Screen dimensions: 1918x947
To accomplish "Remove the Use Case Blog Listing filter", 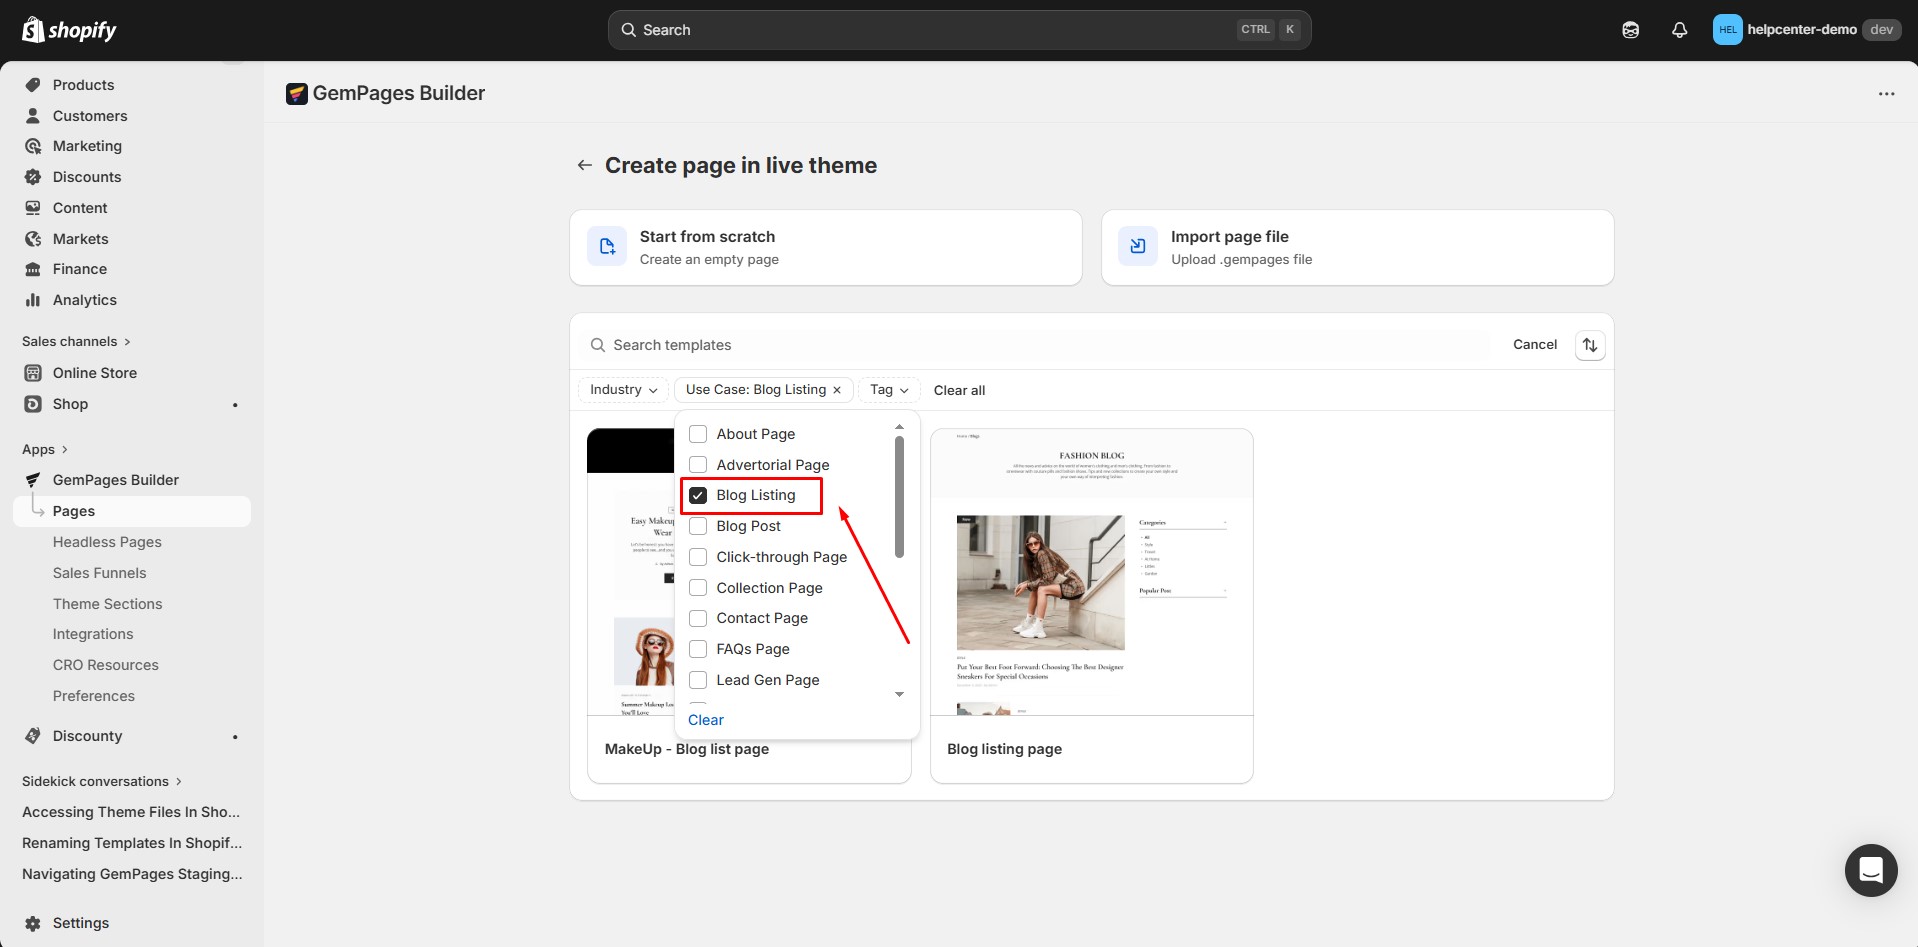I will tap(837, 390).
